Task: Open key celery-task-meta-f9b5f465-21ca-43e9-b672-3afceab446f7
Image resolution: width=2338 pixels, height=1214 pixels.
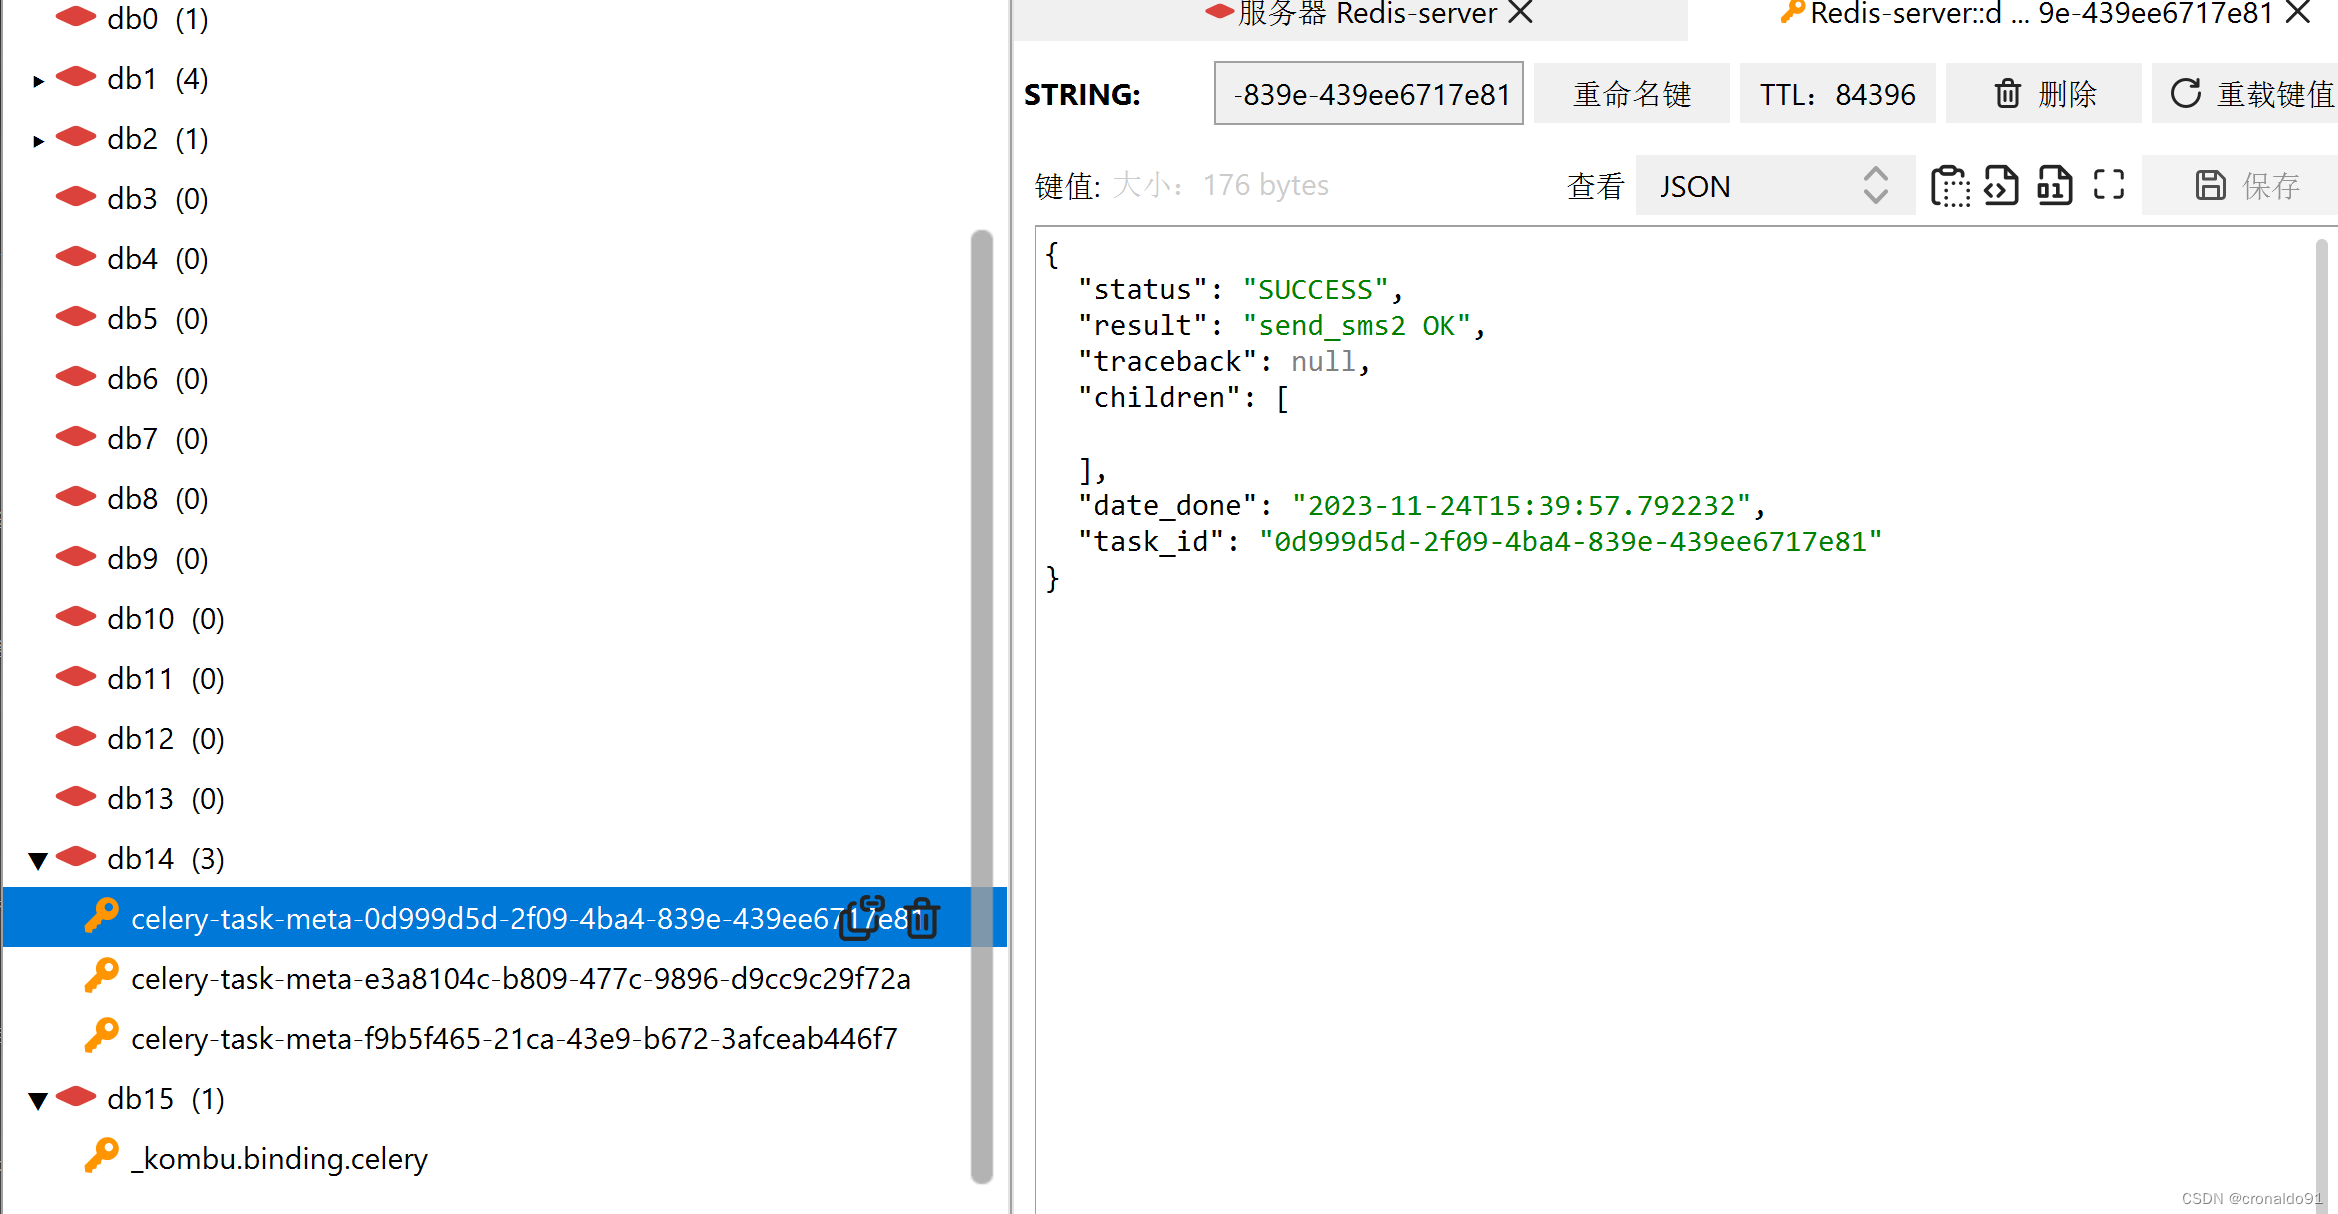Action: pos(514,1039)
